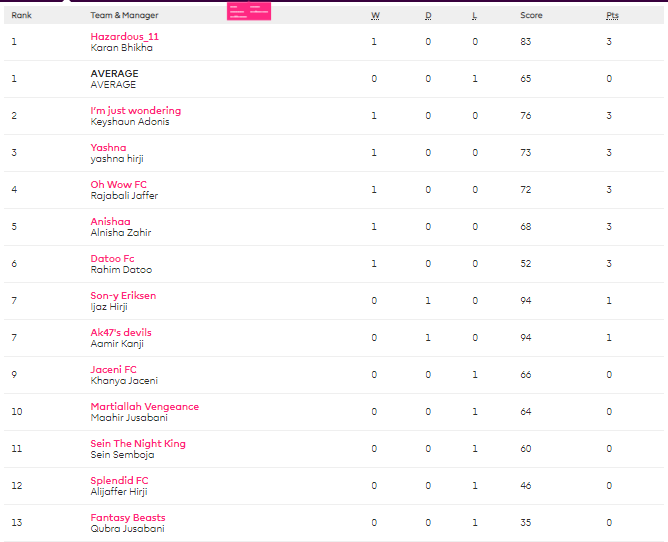View the Jaceni FC team
668x542 pixels.
[x=113, y=369]
